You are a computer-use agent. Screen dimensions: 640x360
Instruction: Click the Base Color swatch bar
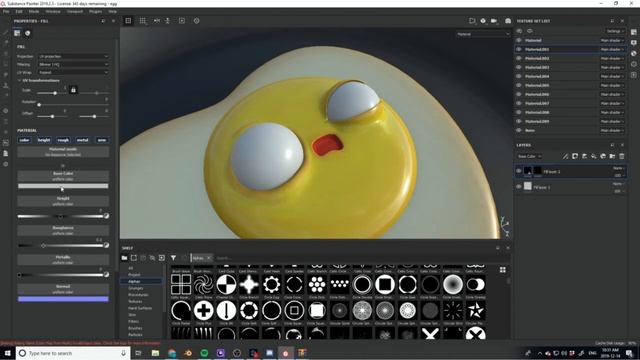63,186
